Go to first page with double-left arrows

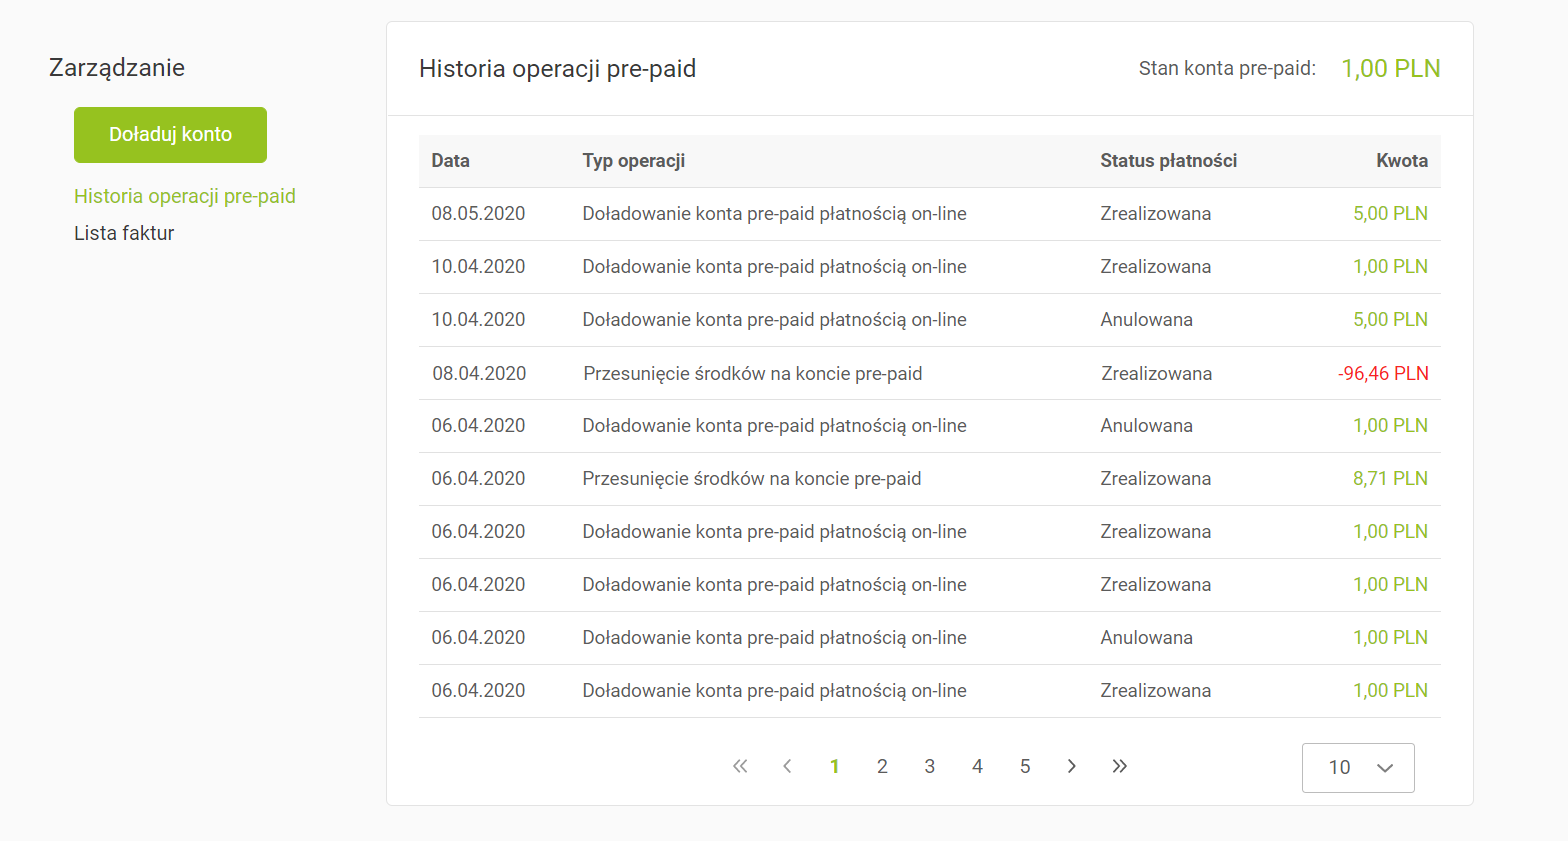pyautogui.click(x=740, y=766)
